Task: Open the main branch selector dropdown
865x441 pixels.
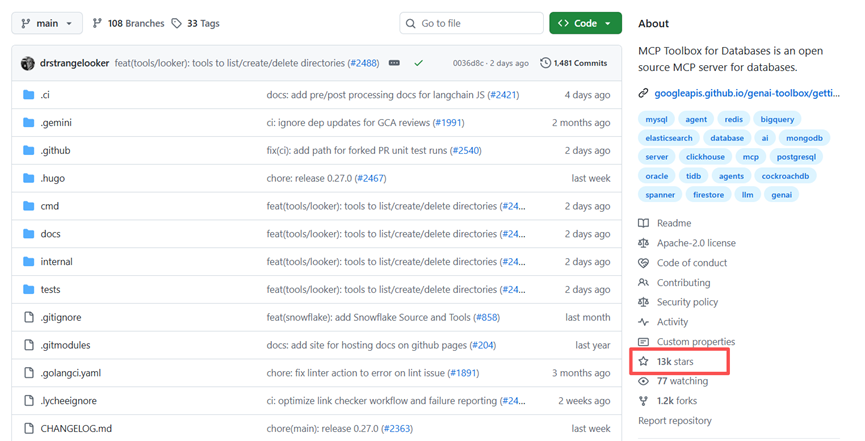Action: (x=47, y=23)
